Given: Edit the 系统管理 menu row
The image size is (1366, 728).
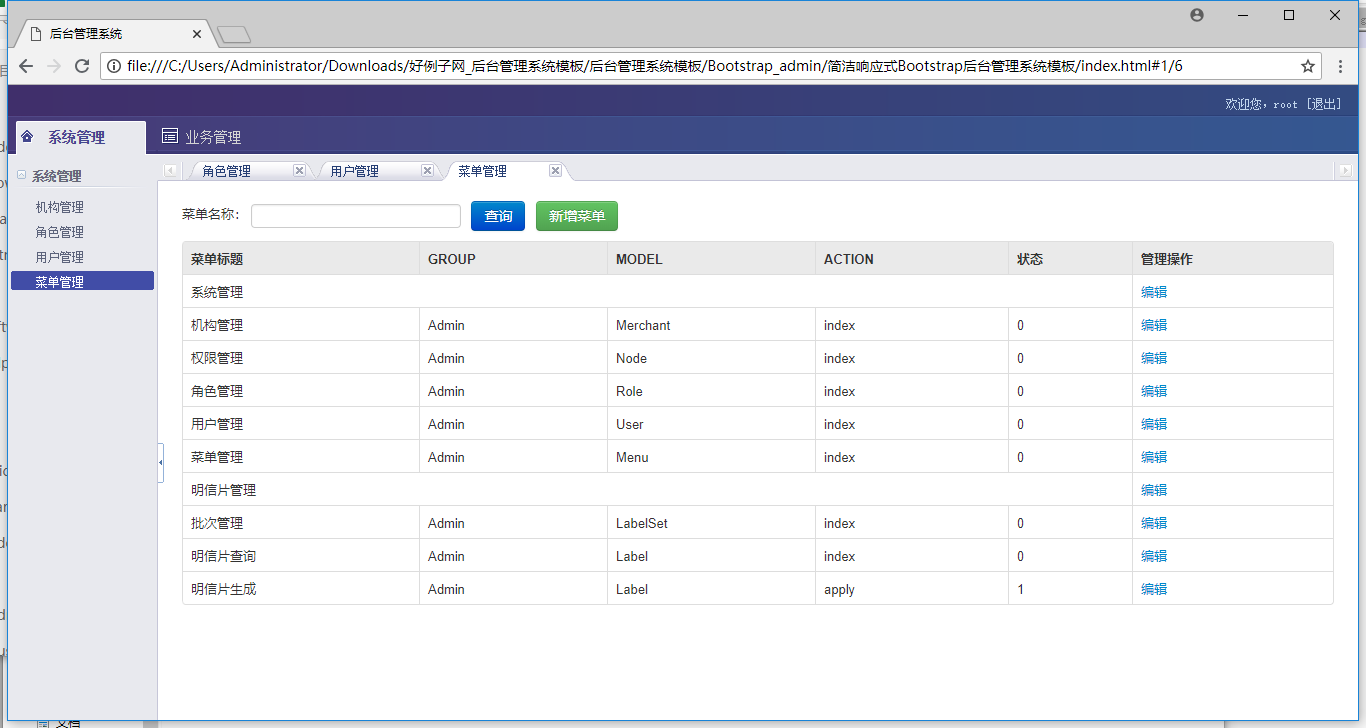Looking at the screenshot, I should [1154, 292].
